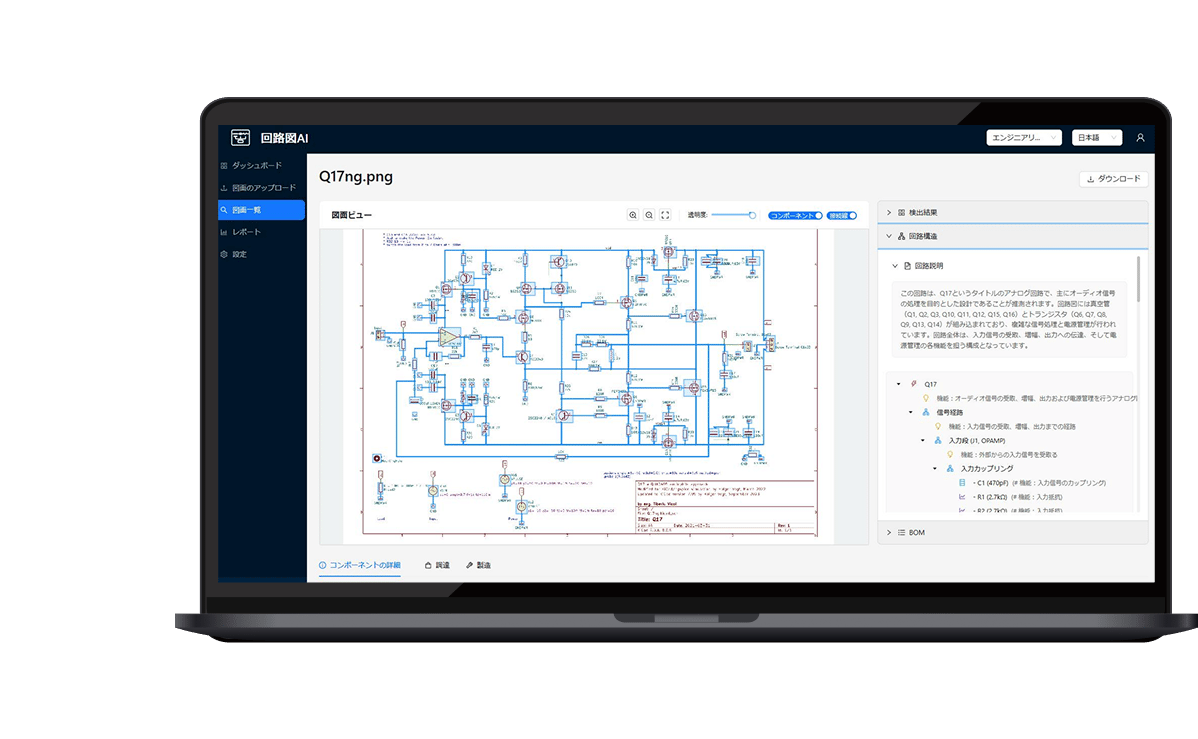The height and width of the screenshot is (739, 1198).
Task: Click the 透明度 slider handle
Action: pyautogui.click(x=752, y=215)
